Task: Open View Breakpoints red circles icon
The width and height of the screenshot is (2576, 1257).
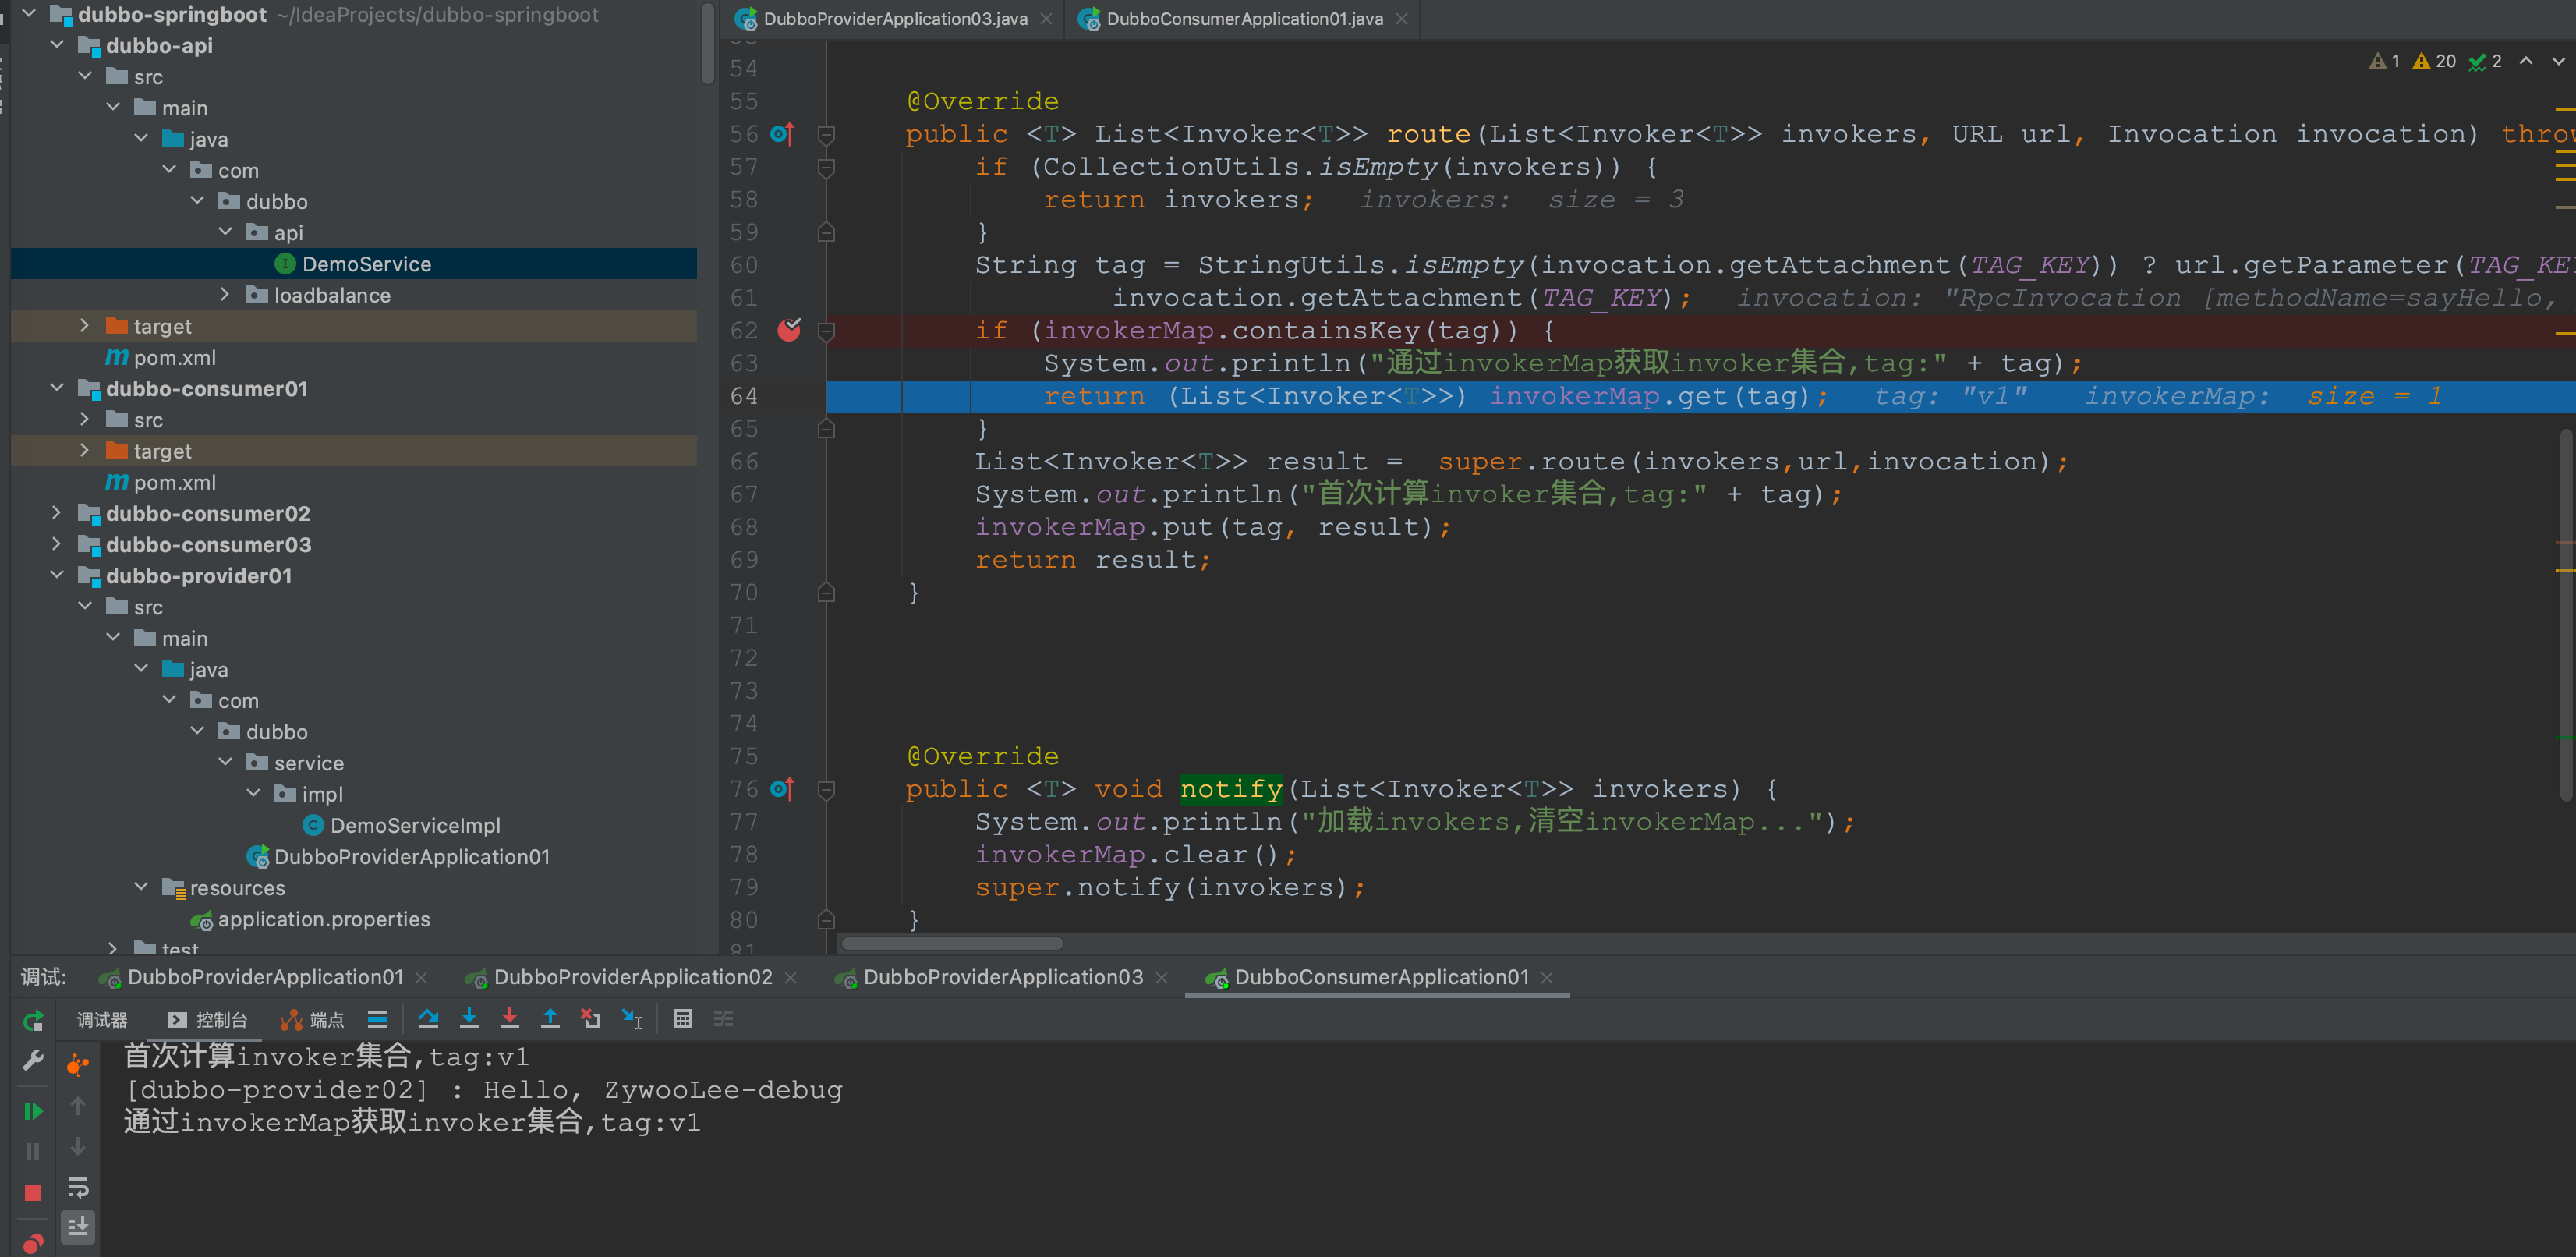Action: point(33,1243)
